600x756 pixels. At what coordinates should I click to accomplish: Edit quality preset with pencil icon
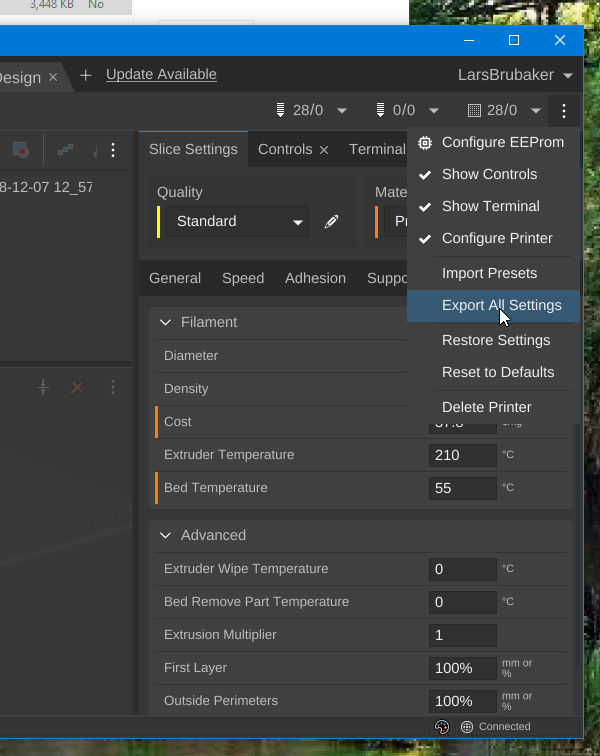point(331,222)
